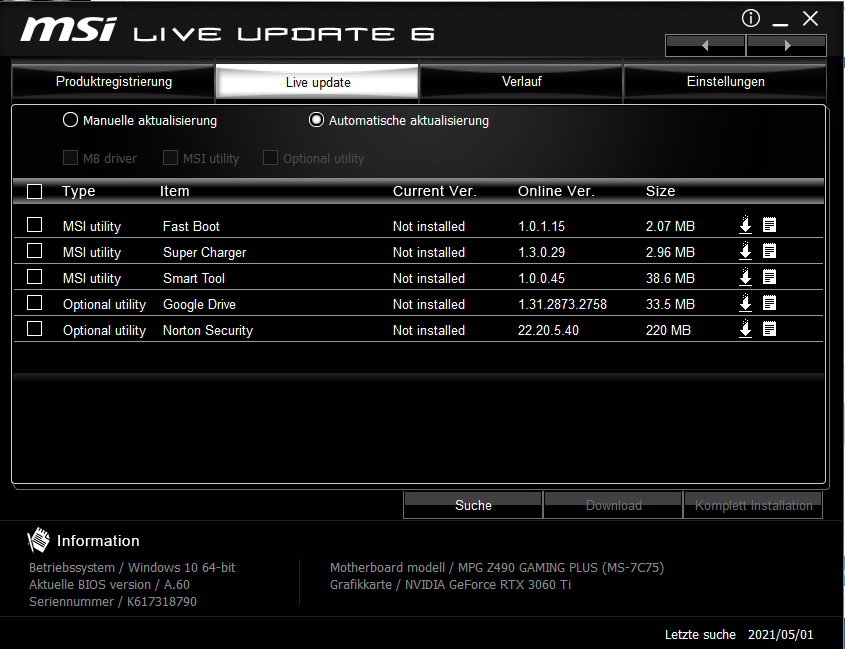Click the info circle icon in title bar
845x649 pixels.
tap(751, 18)
